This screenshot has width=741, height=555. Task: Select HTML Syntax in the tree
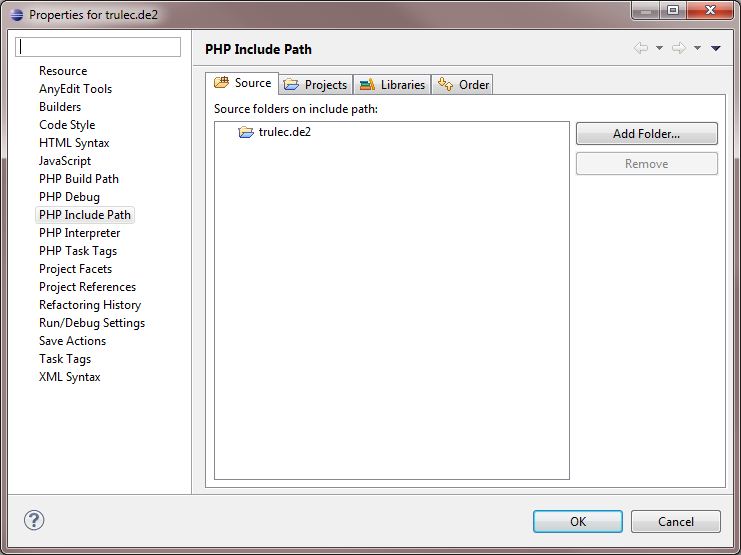pos(74,143)
